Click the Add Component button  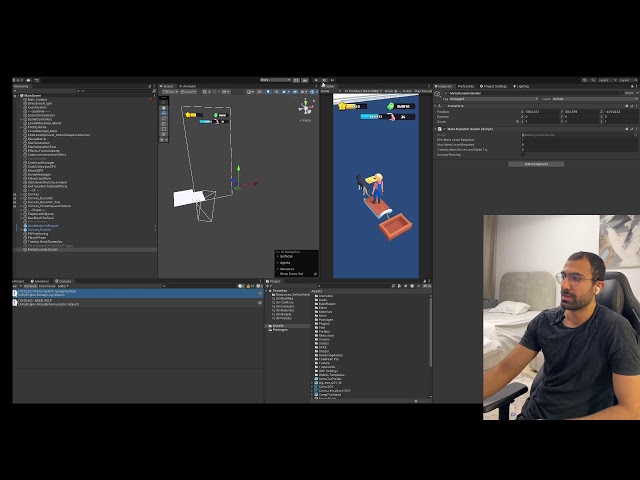(536, 164)
